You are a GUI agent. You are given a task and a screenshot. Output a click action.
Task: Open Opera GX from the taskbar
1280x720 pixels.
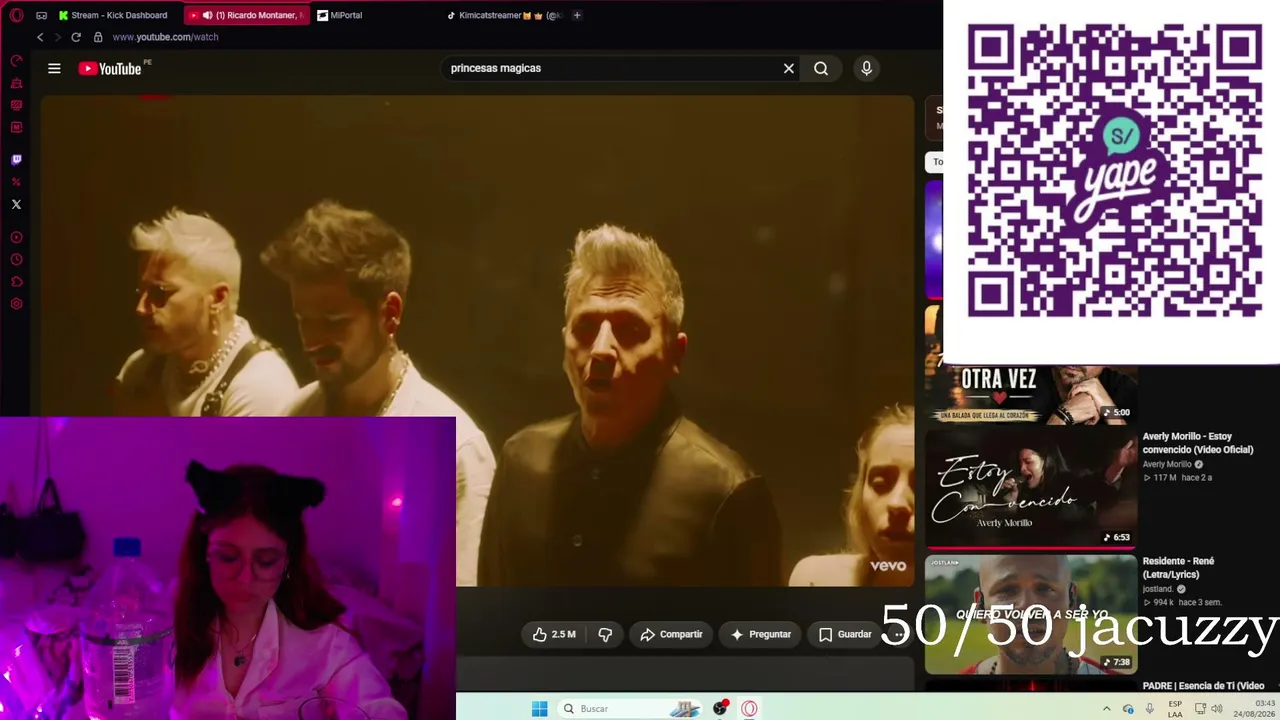749,708
